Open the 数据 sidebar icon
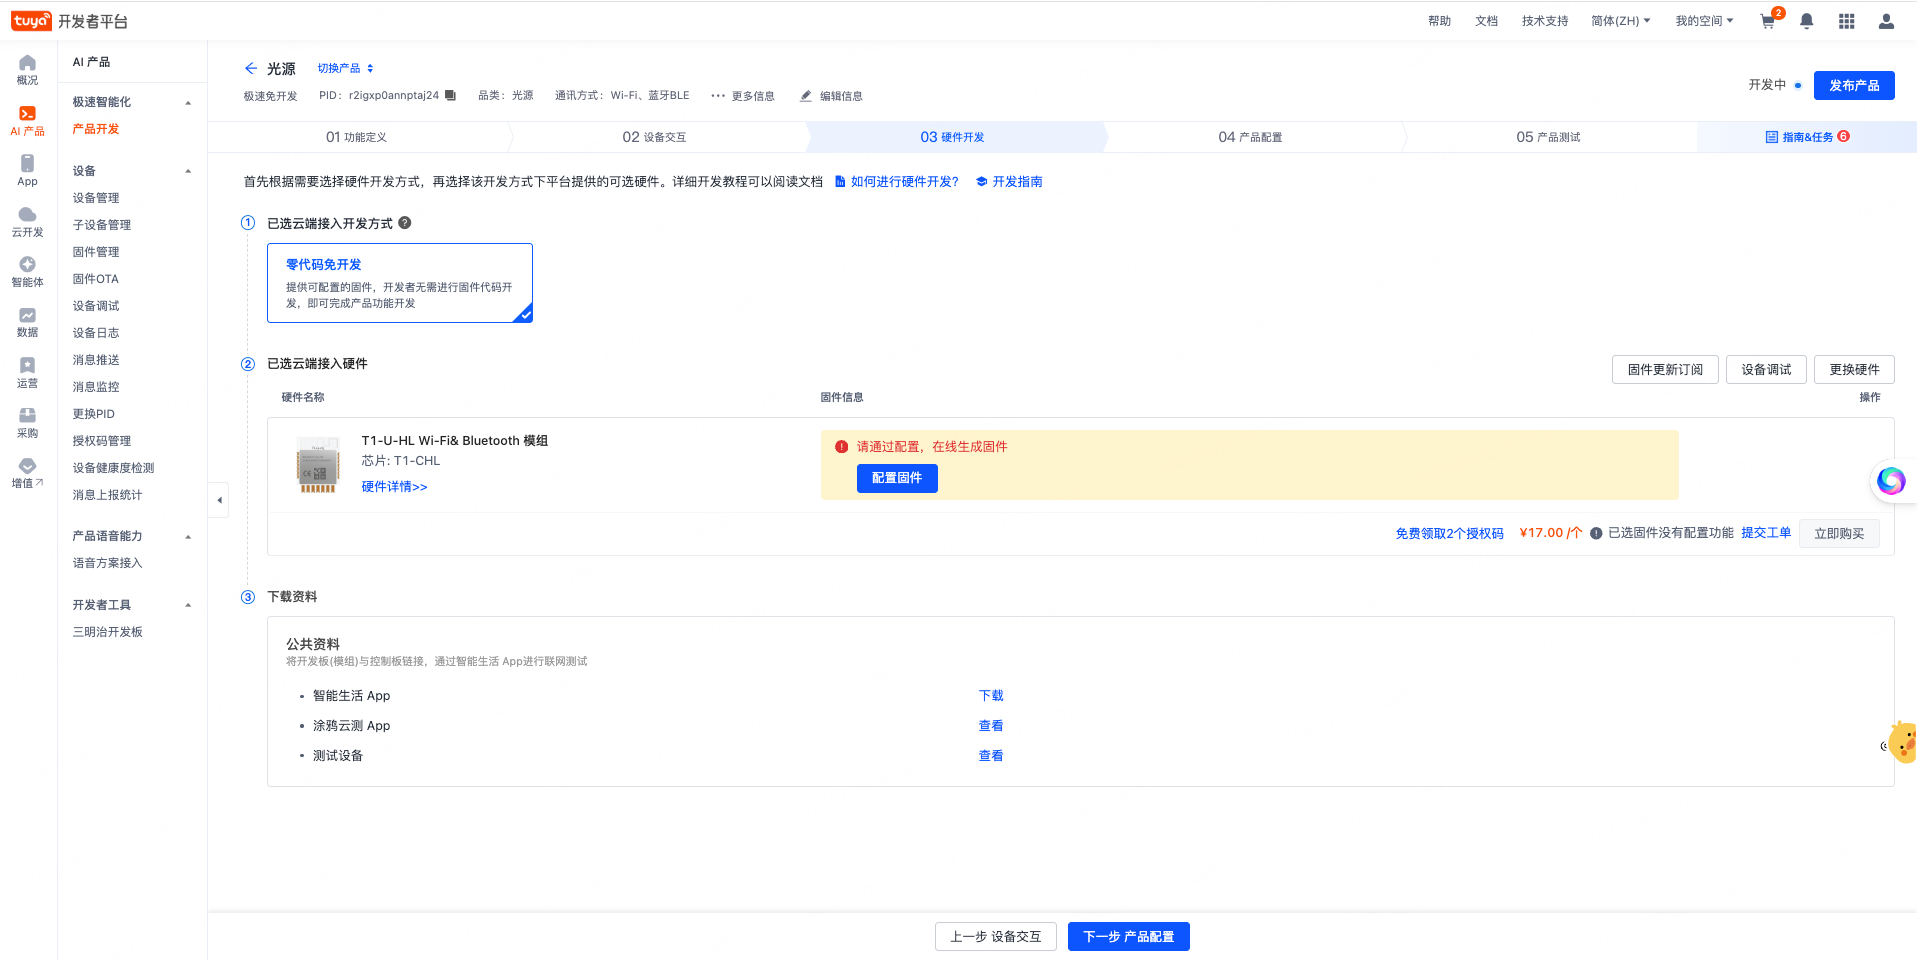 coord(27,322)
